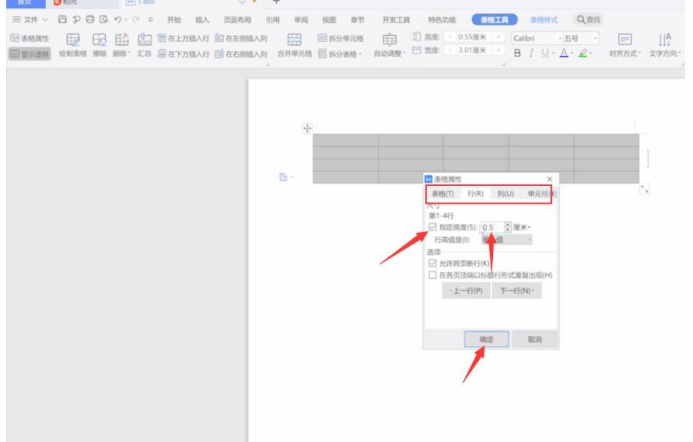
Task: Switch to 列(U) tab in dialog
Action: tap(505, 194)
